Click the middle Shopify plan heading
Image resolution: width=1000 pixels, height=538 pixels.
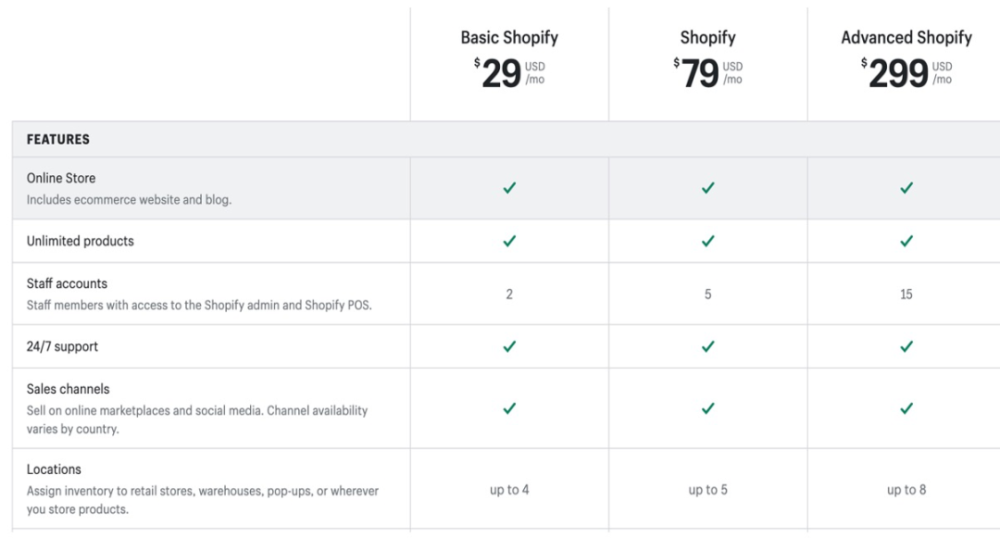(708, 38)
